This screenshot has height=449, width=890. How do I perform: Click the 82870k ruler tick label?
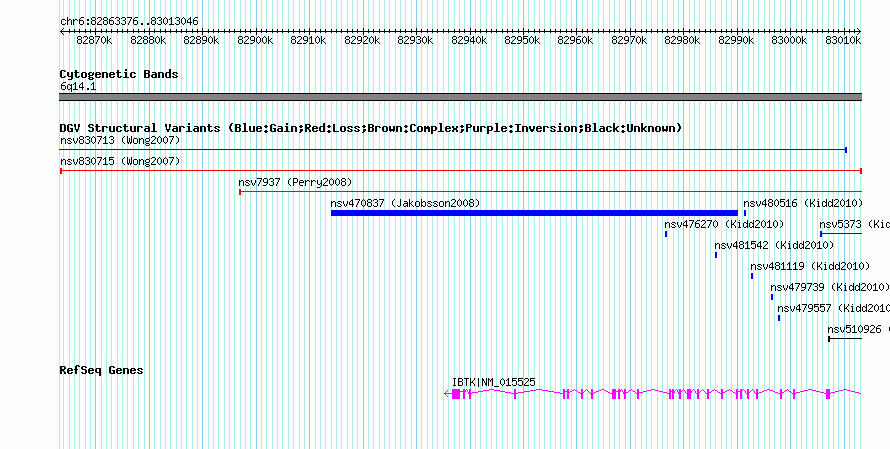click(x=94, y=40)
